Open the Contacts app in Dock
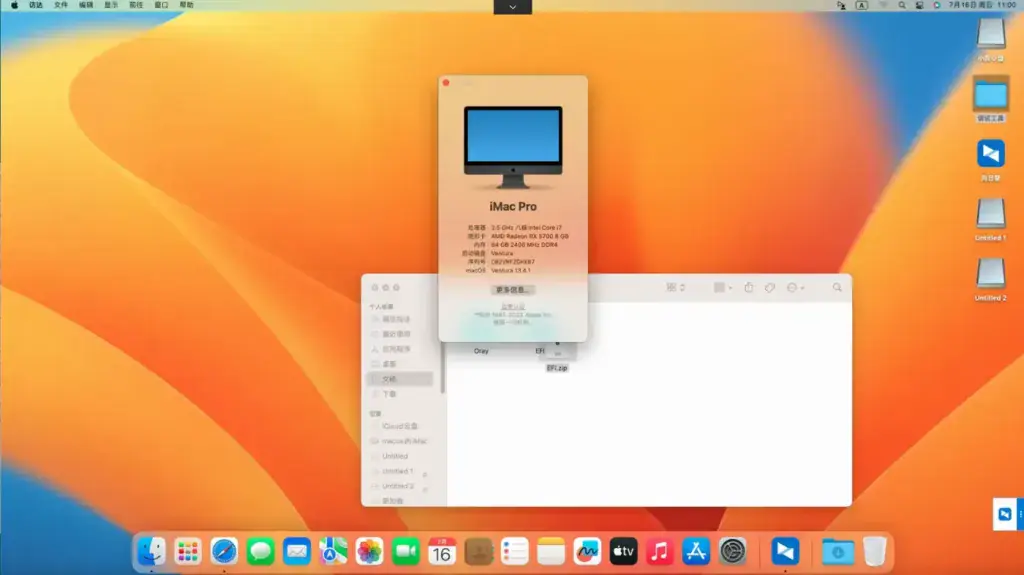1024x575 pixels. coord(478,551)
